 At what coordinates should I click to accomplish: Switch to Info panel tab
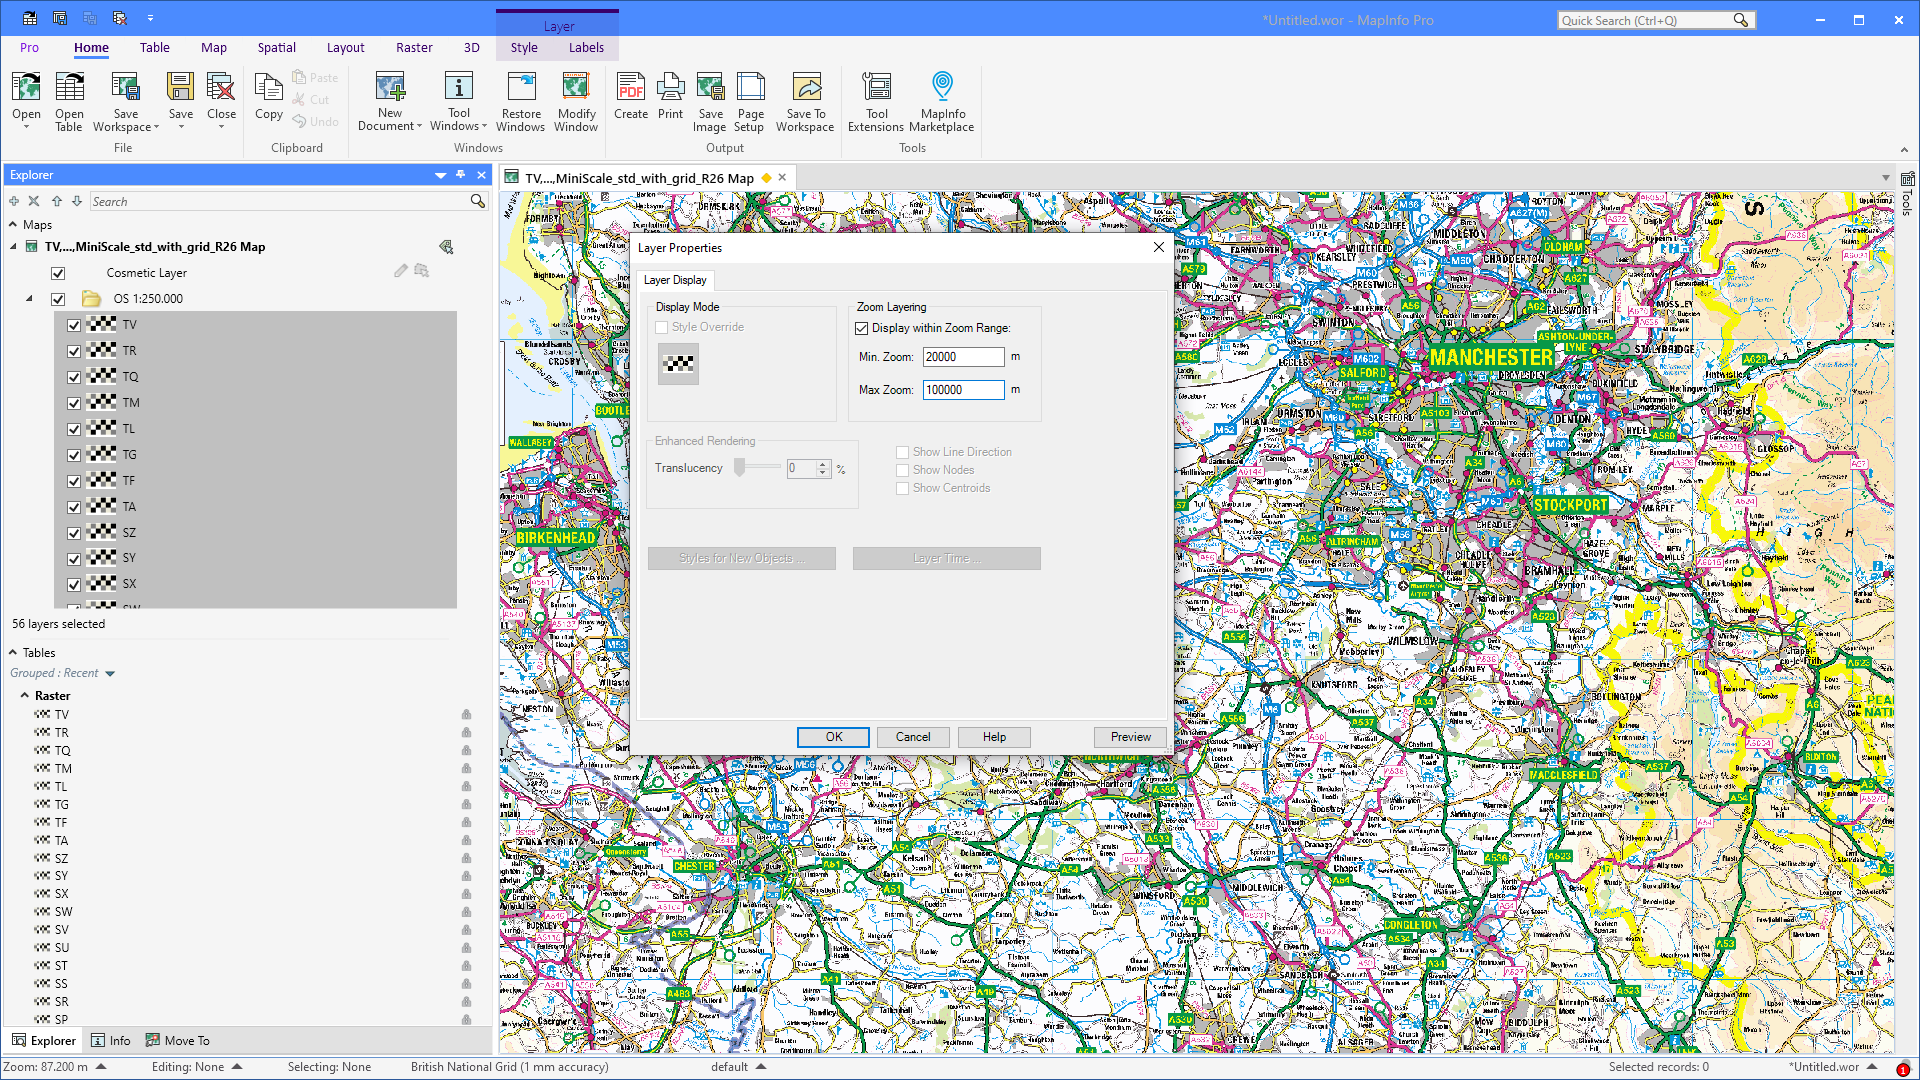(x=111, y=1041)
